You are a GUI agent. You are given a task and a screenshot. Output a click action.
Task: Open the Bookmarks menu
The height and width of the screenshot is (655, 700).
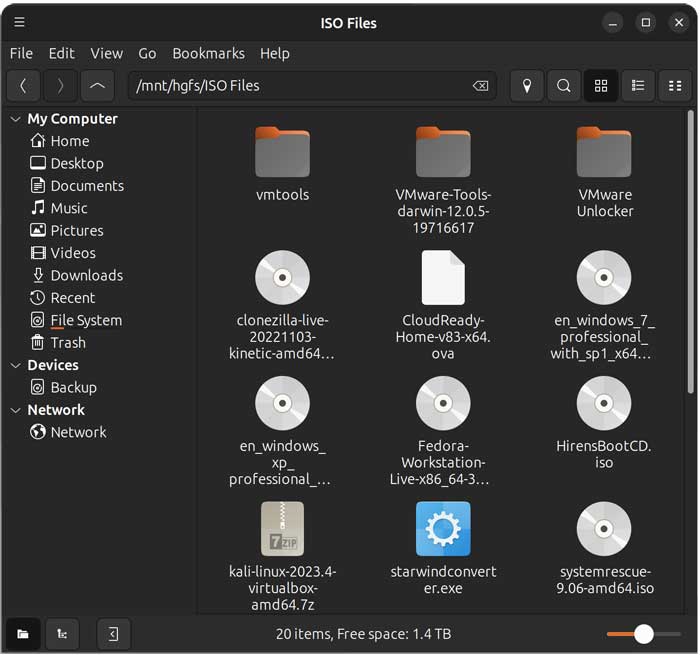coord(208,54)
